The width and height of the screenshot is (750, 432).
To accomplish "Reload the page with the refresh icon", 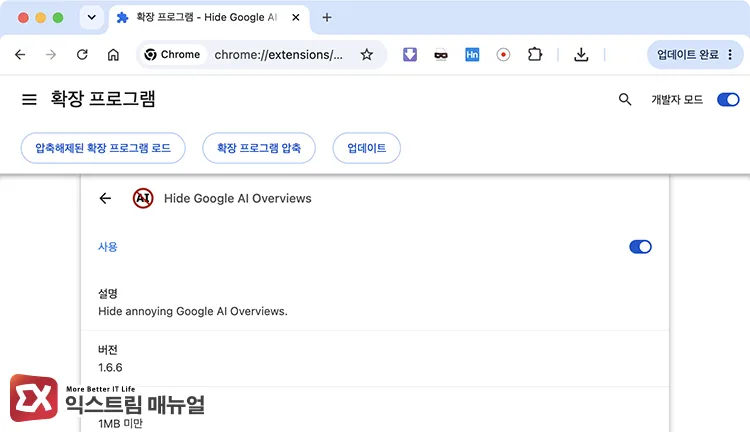I will pyautogui.click(x=82, y=55).
